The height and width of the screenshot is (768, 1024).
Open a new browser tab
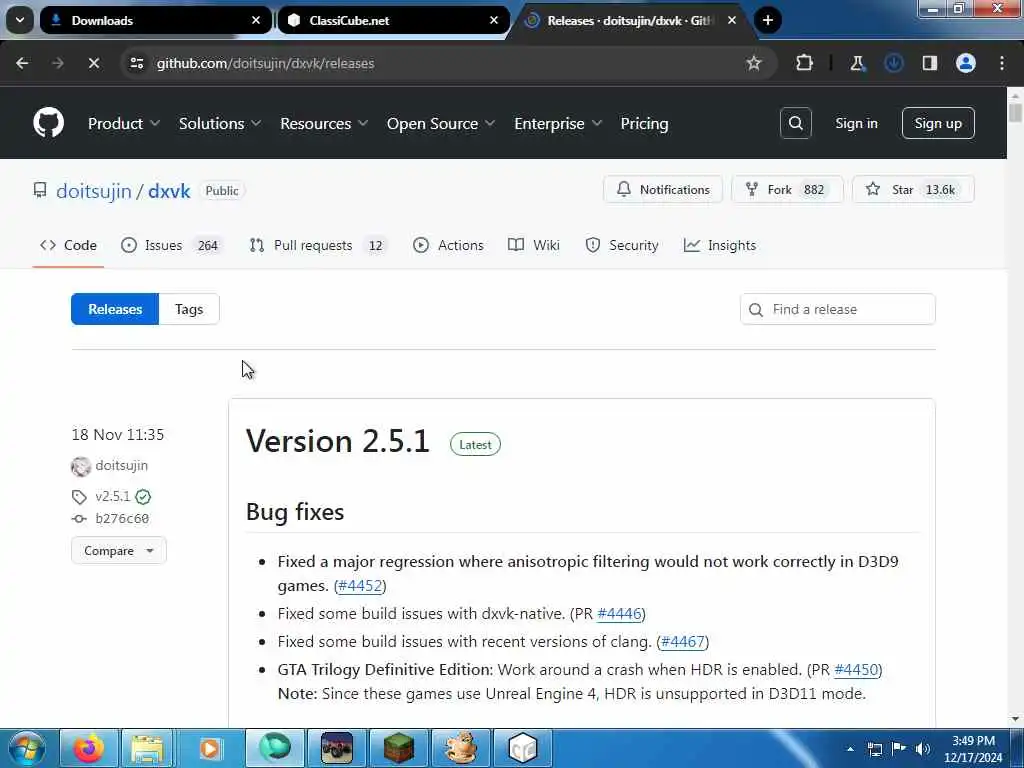[768, 20]
